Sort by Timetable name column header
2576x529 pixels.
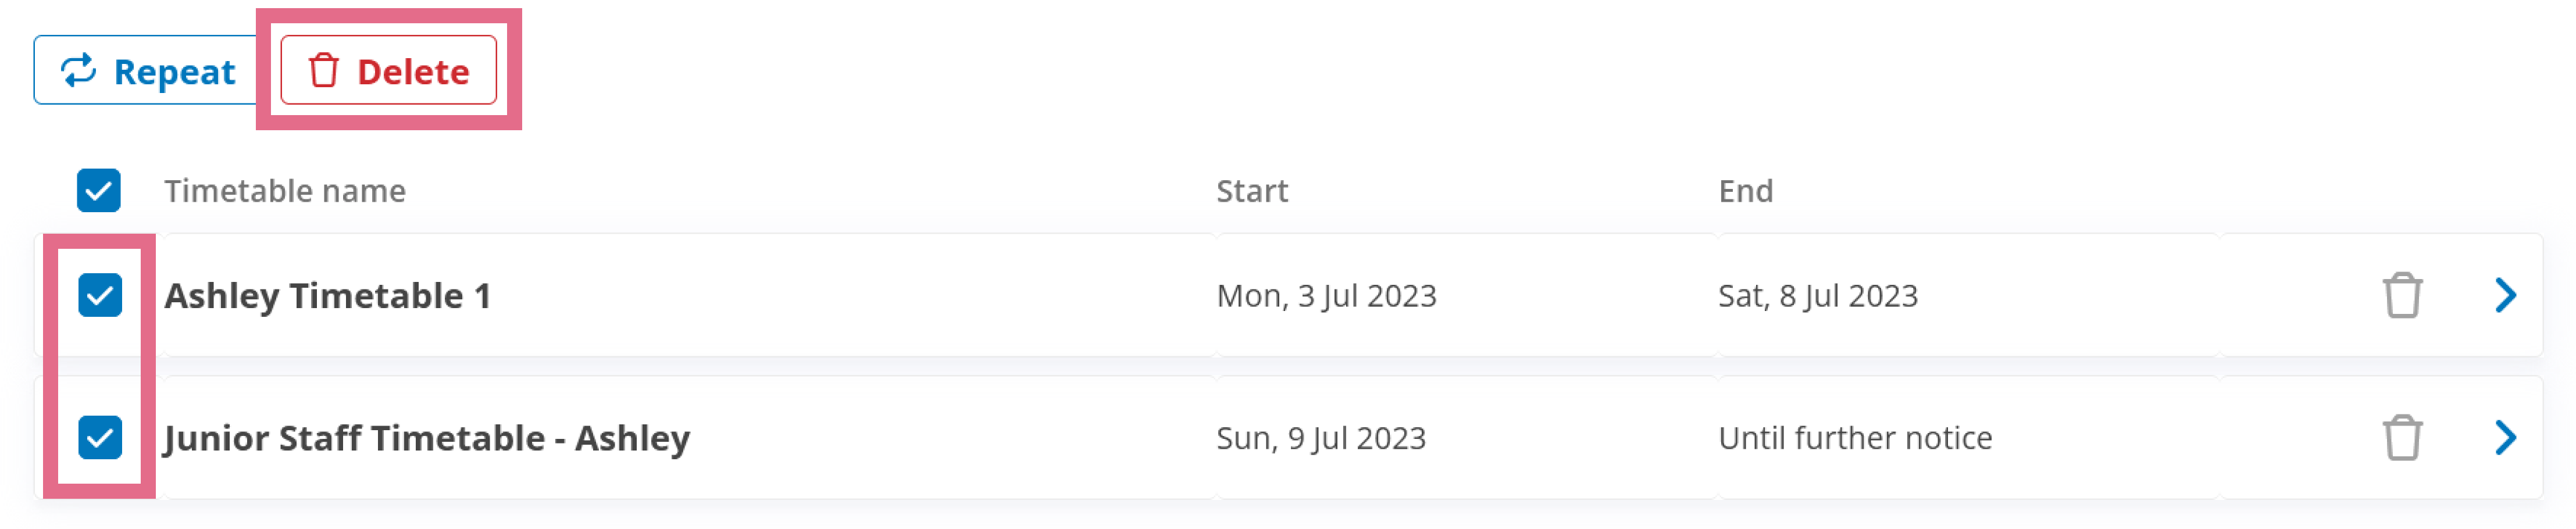285,190
